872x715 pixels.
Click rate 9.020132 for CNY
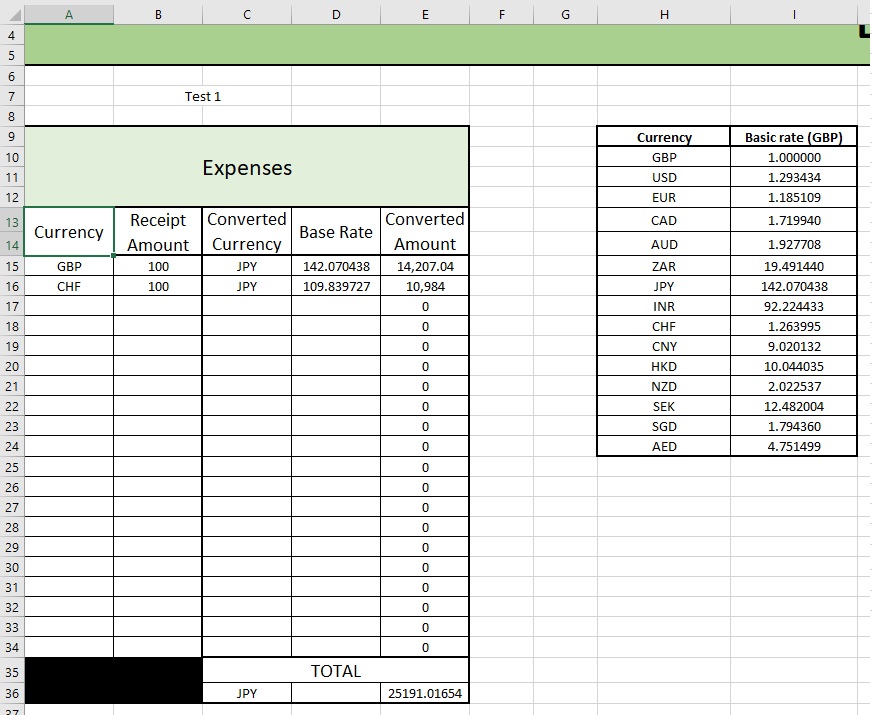(794, 346)
